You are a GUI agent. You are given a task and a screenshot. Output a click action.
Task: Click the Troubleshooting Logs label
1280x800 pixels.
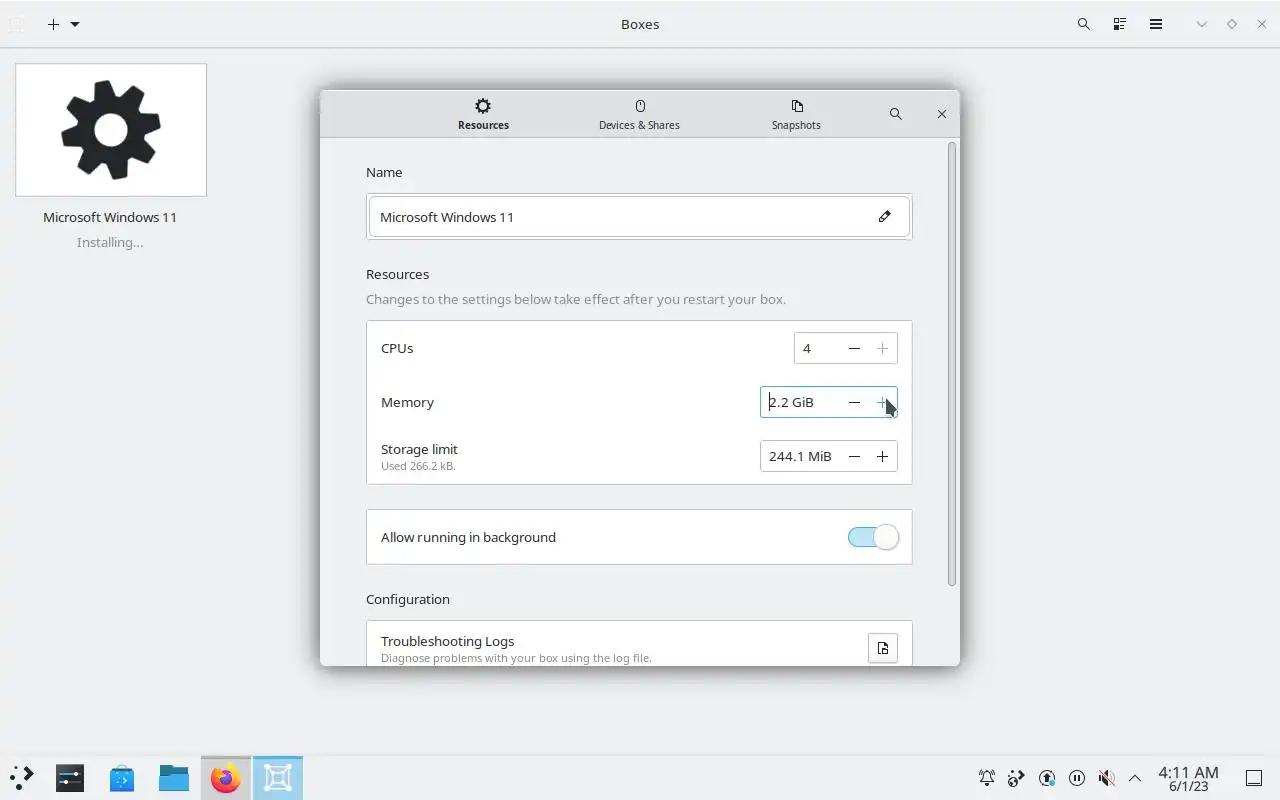[x=447, y=641]
